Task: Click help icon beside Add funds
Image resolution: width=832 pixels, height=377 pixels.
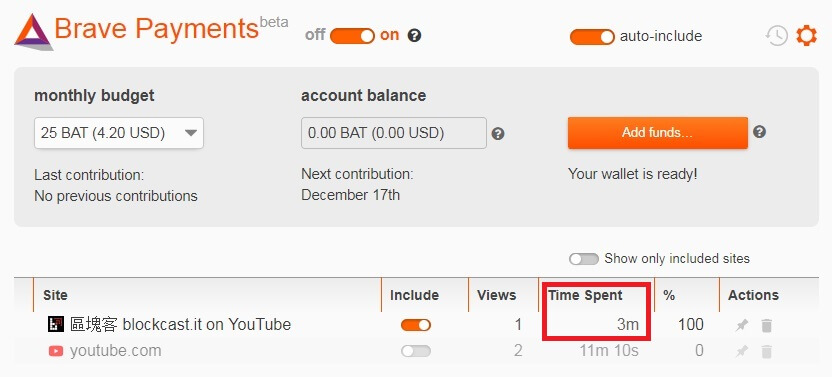Action: click(x=759, y=132)
